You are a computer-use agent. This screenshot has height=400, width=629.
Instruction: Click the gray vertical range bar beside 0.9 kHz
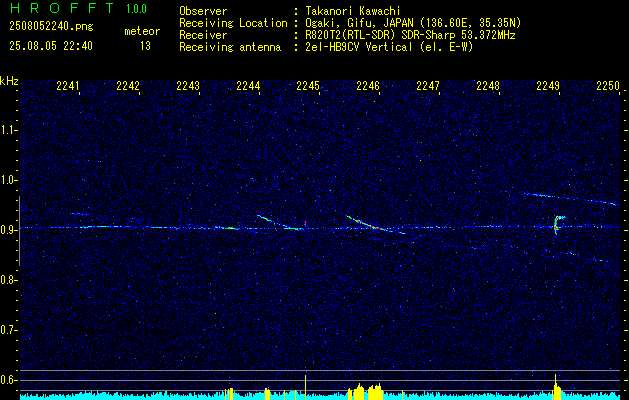point(19,231)
